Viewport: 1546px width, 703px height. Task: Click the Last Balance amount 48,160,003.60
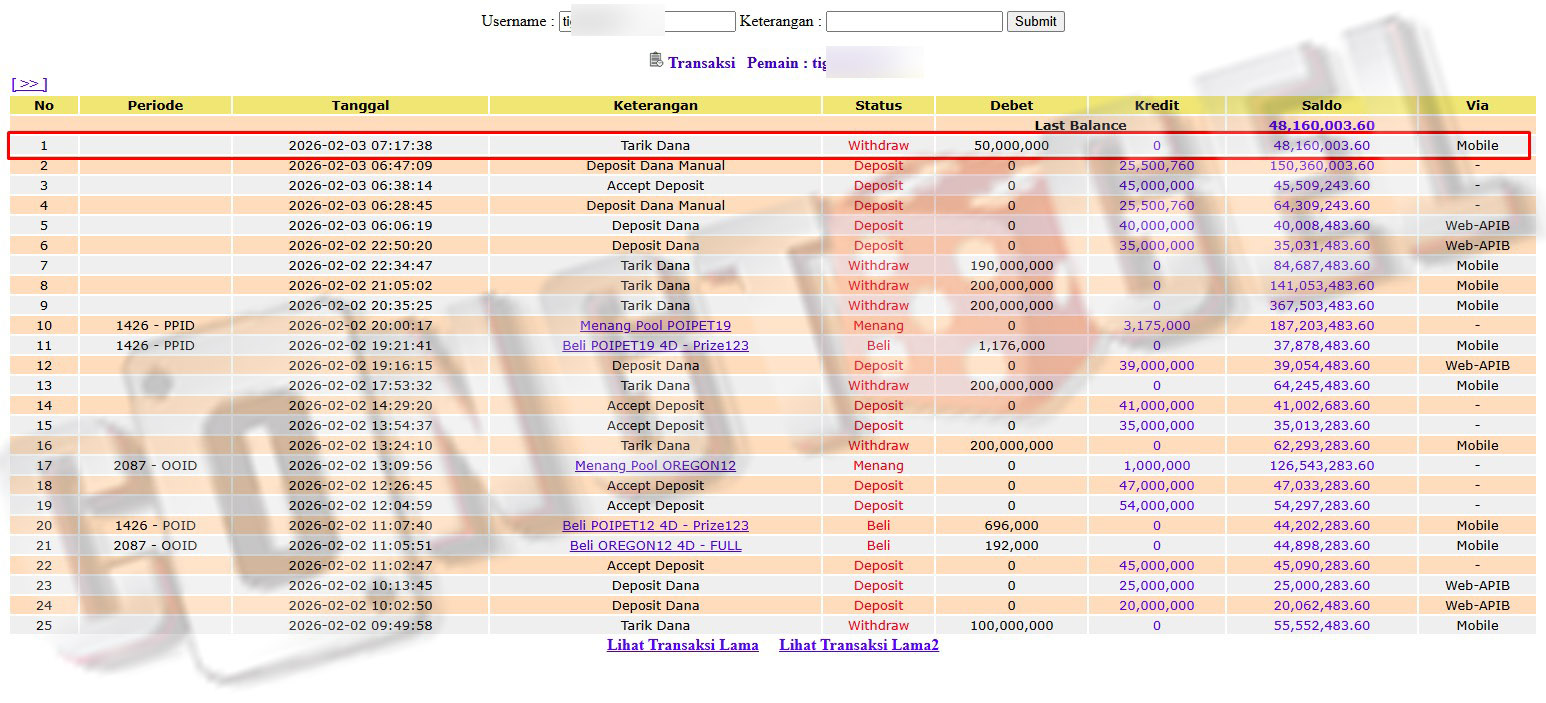tap(1321, 125)
